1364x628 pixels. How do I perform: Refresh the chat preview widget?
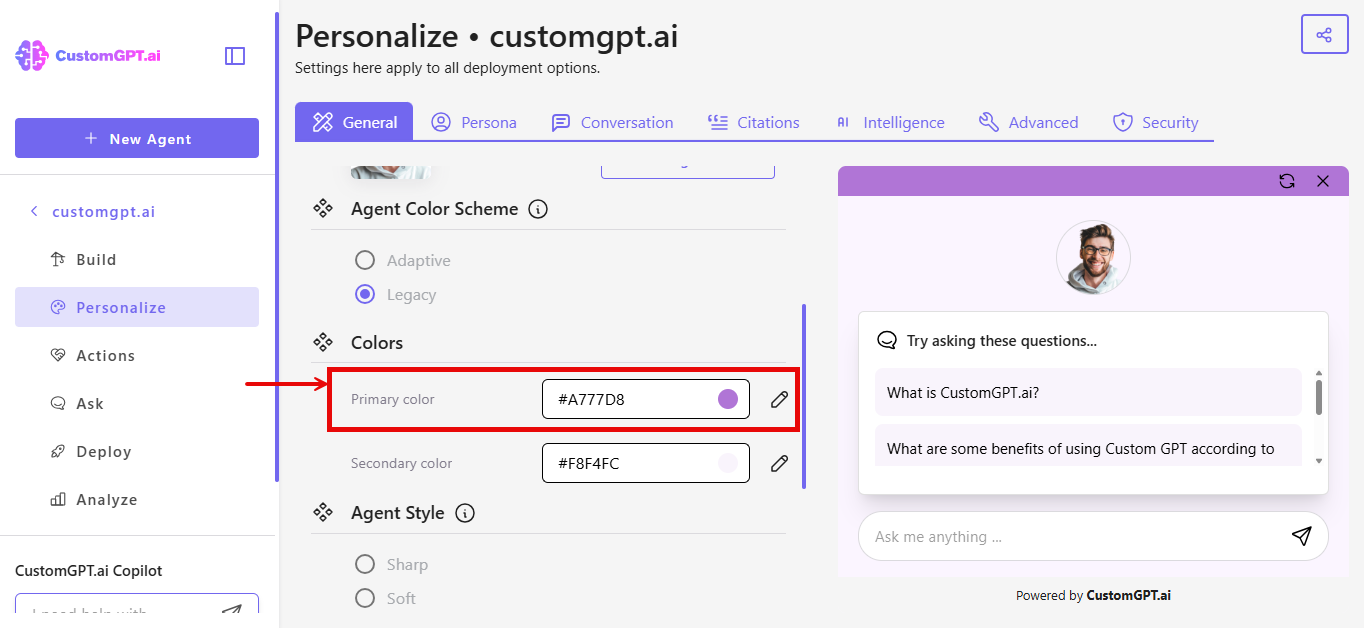click(1287, 181)
